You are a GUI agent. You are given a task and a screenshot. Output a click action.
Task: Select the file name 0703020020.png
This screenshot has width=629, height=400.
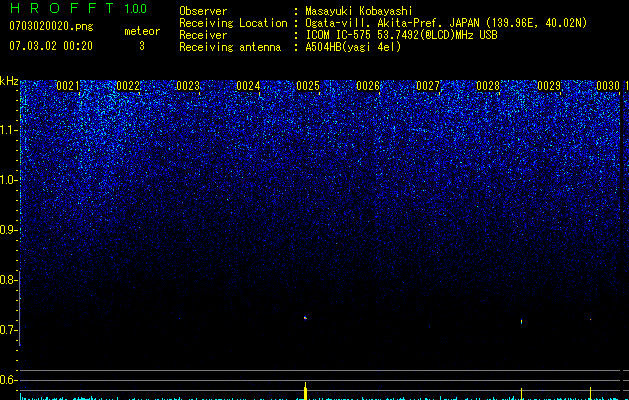(51, 26)
